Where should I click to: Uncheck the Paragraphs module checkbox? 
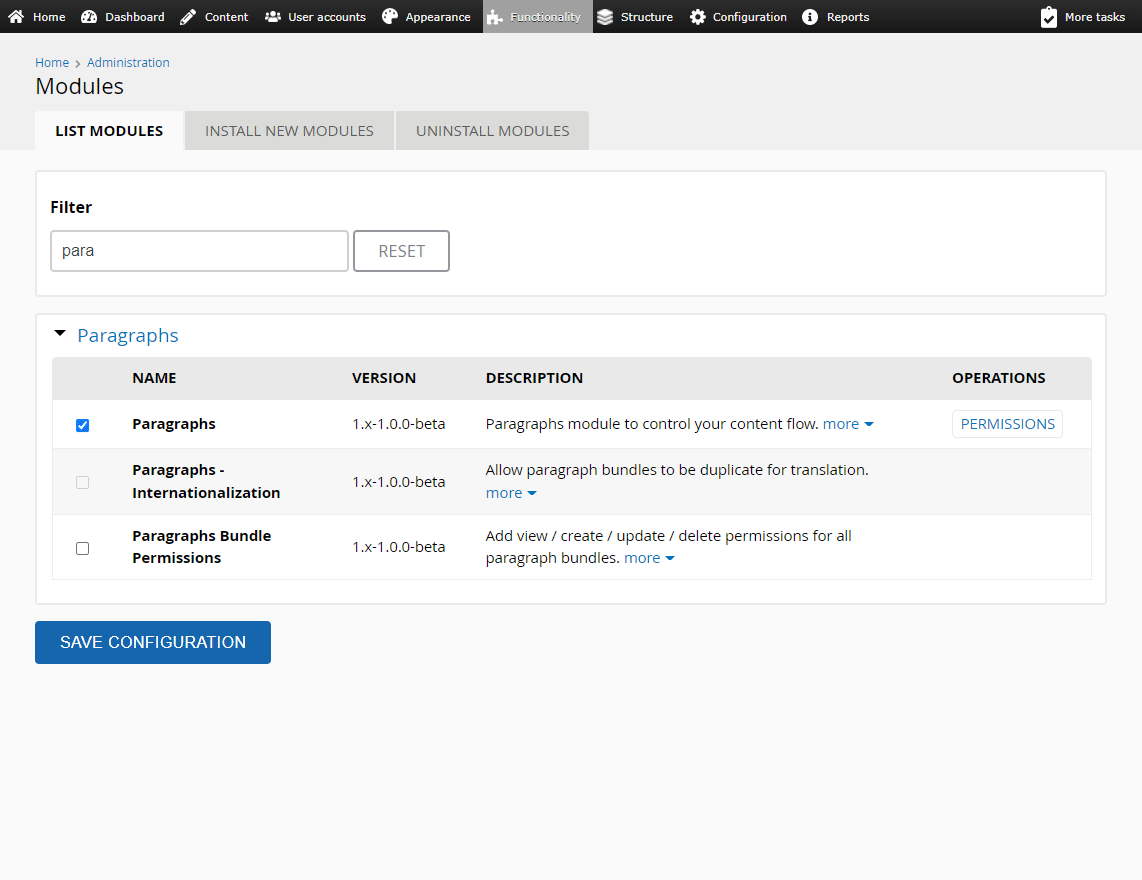(x=82, y=424)
